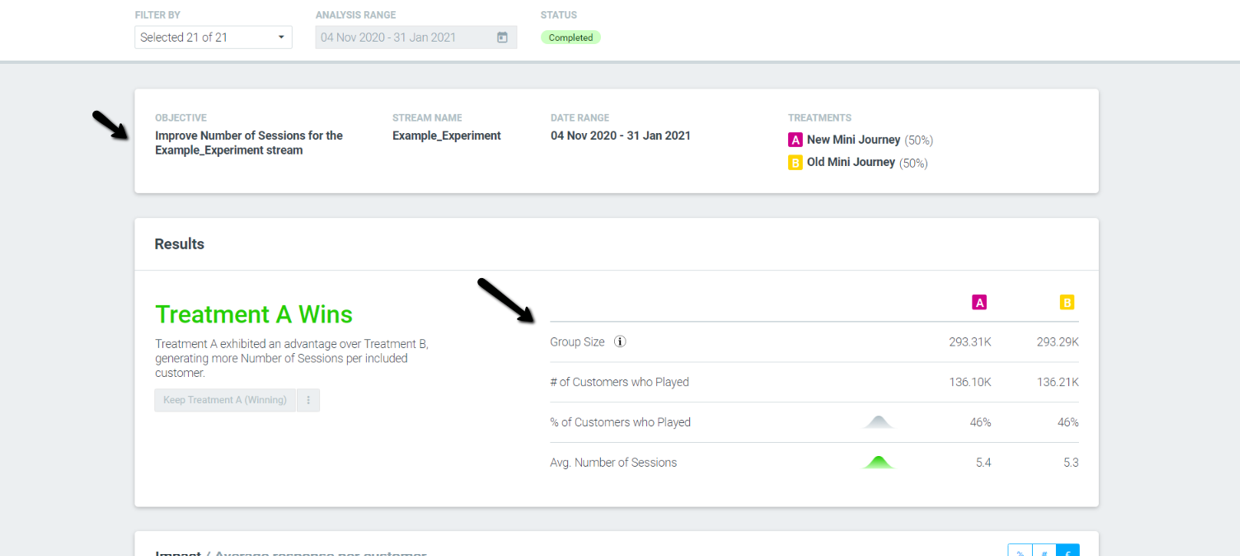Click the green distribution curve icon
This screenshot has height=556, width=1240.
click(878, 462)
